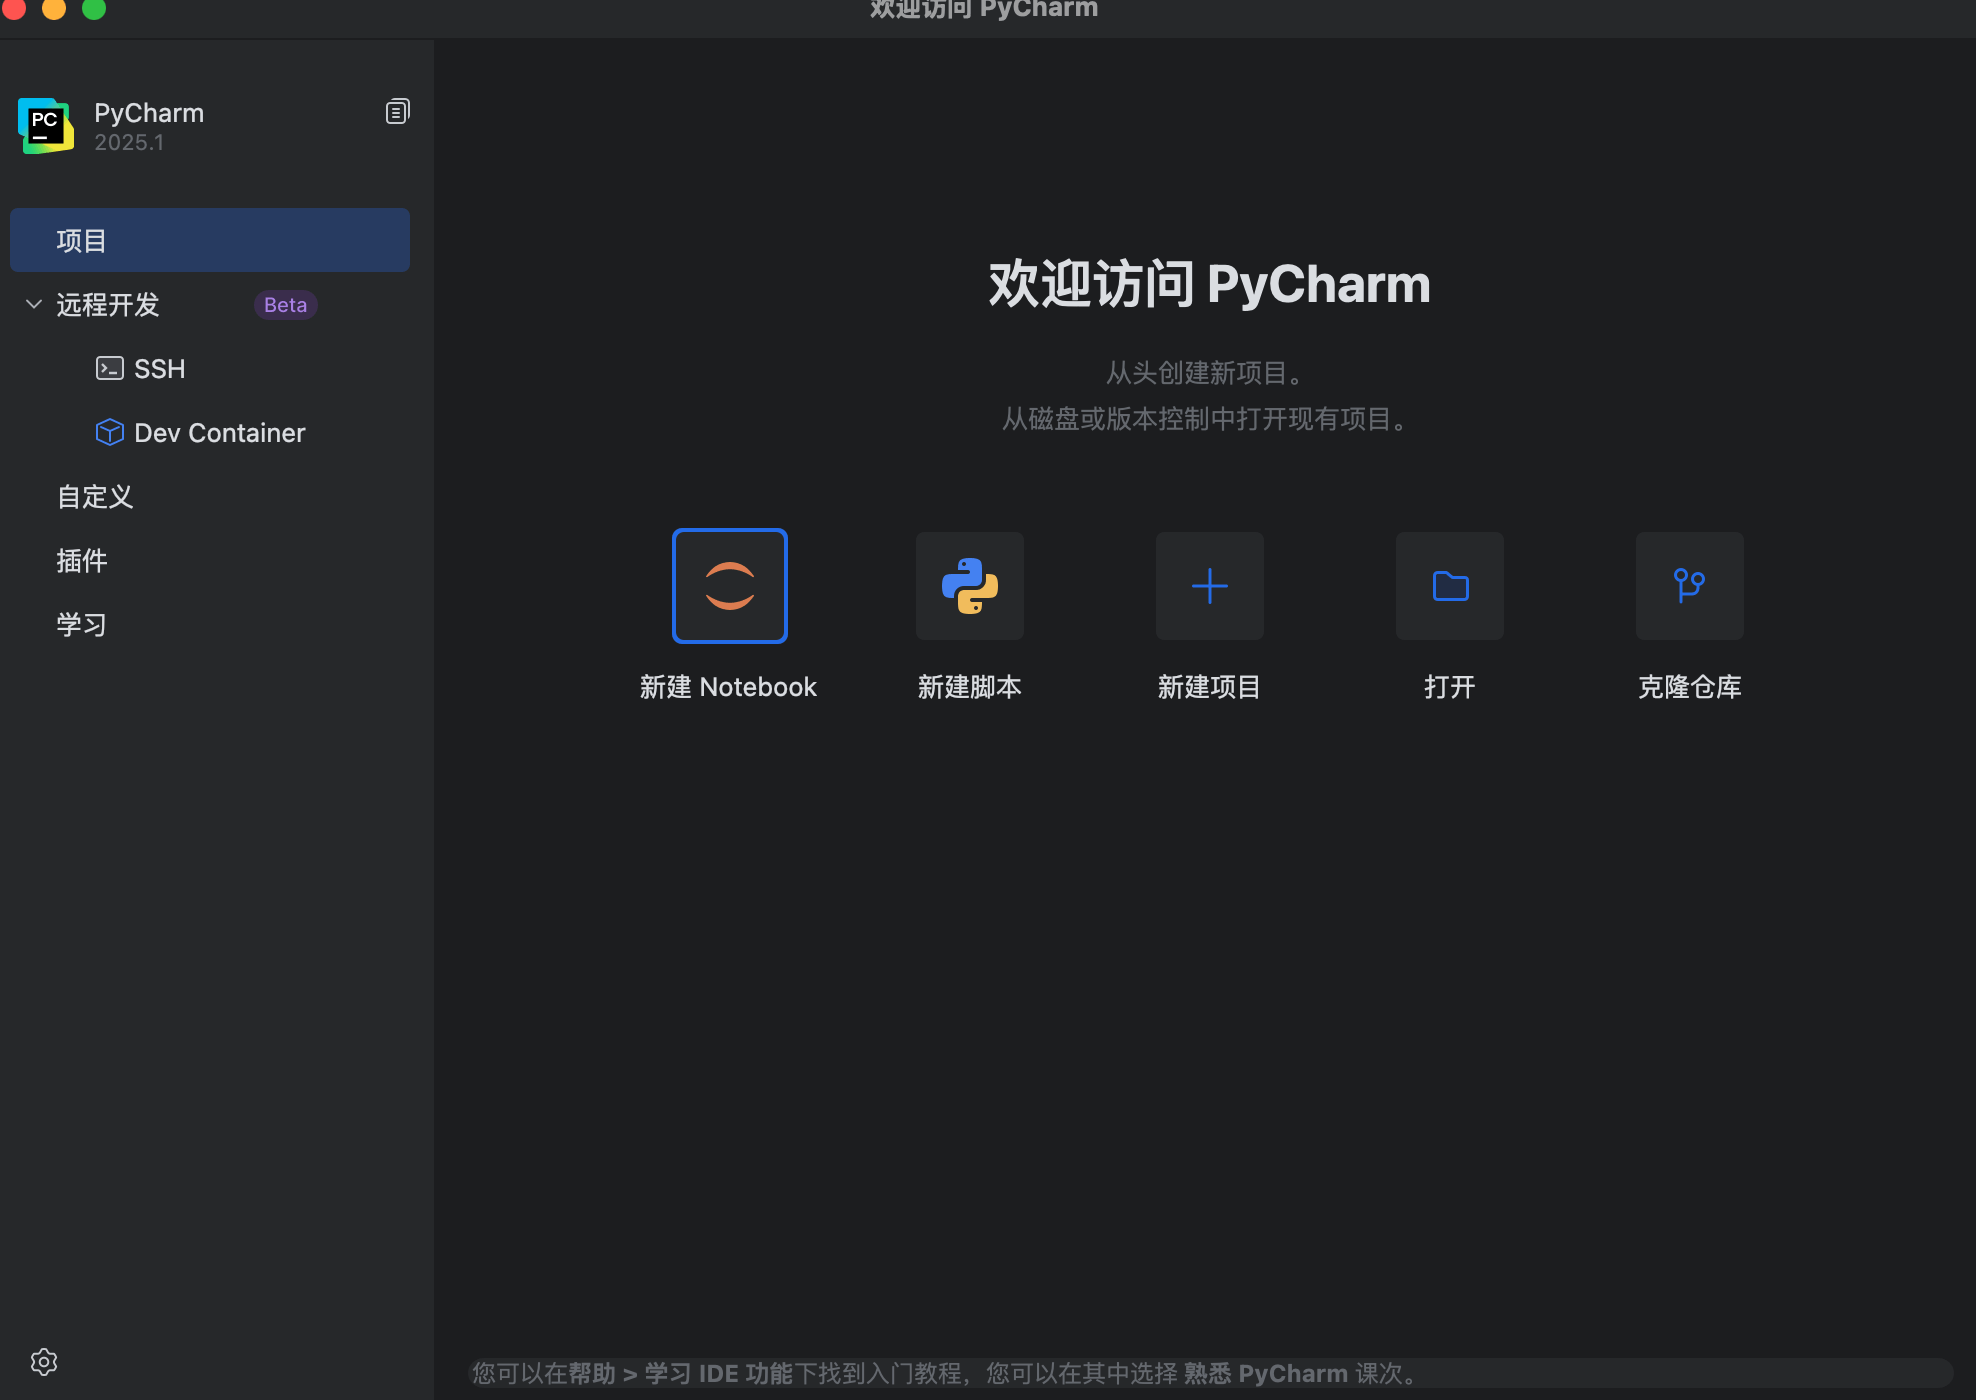Click the 新建项目 label text
The width and height of the screenshot is (1976, 1400).
pyautogui.click(x=1209, y=687)
